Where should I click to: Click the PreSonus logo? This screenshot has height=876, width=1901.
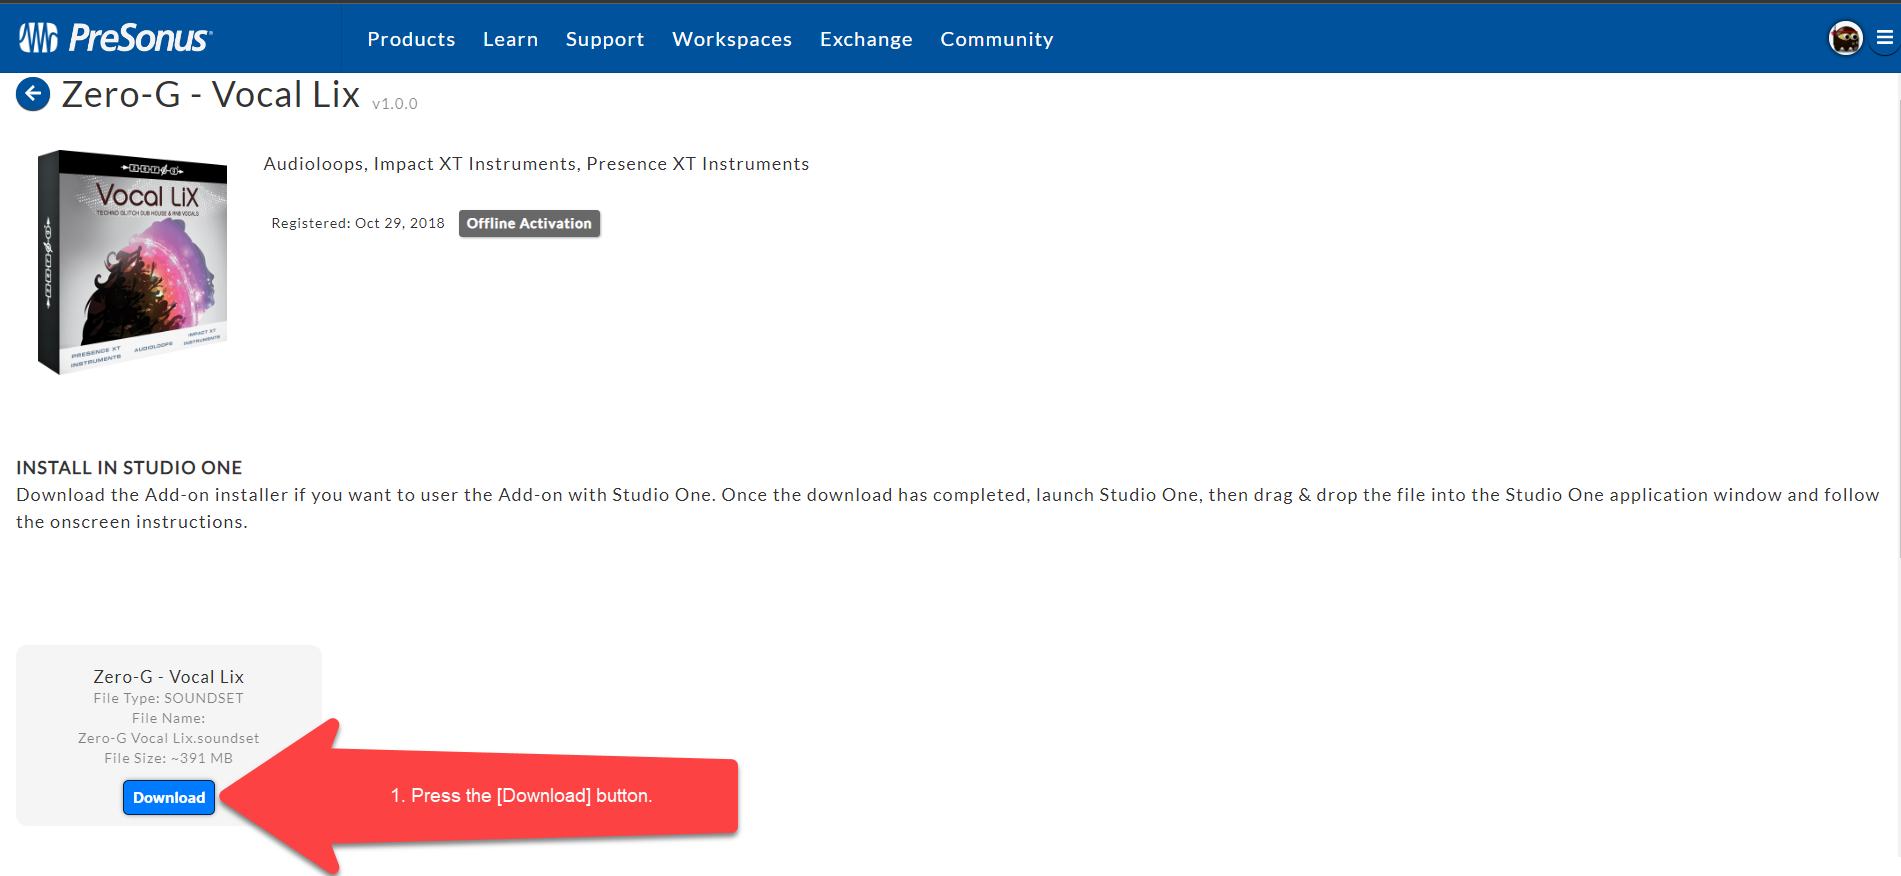pyautogui.click(x=115, y=38)
